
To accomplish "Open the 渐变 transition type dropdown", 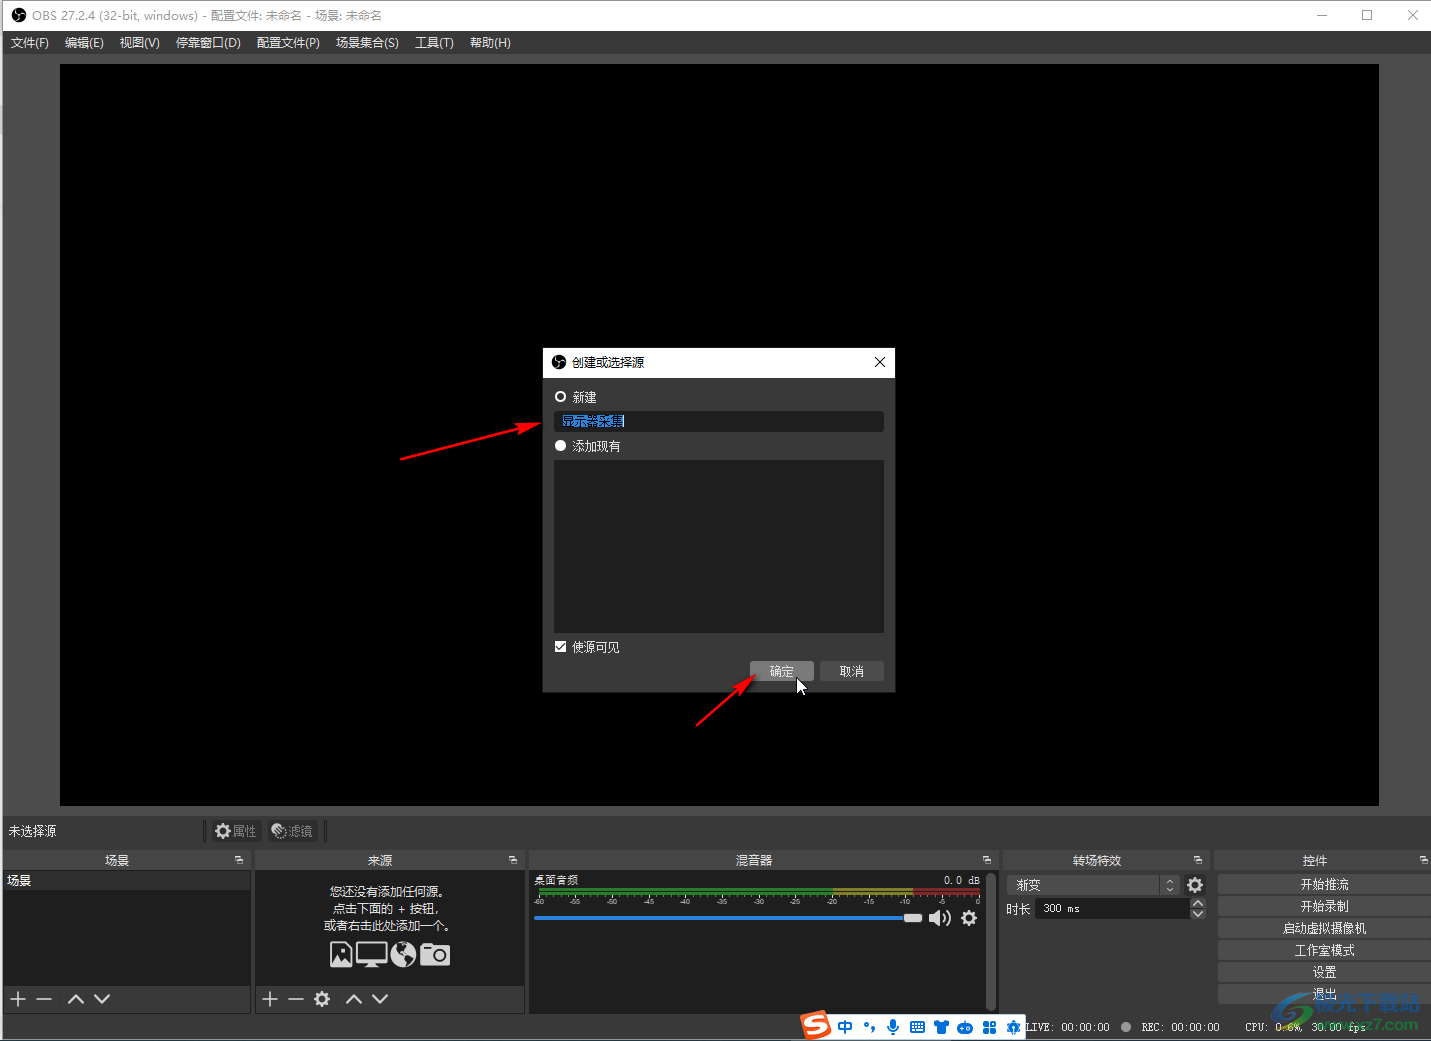I will [x=1093, y=885].
